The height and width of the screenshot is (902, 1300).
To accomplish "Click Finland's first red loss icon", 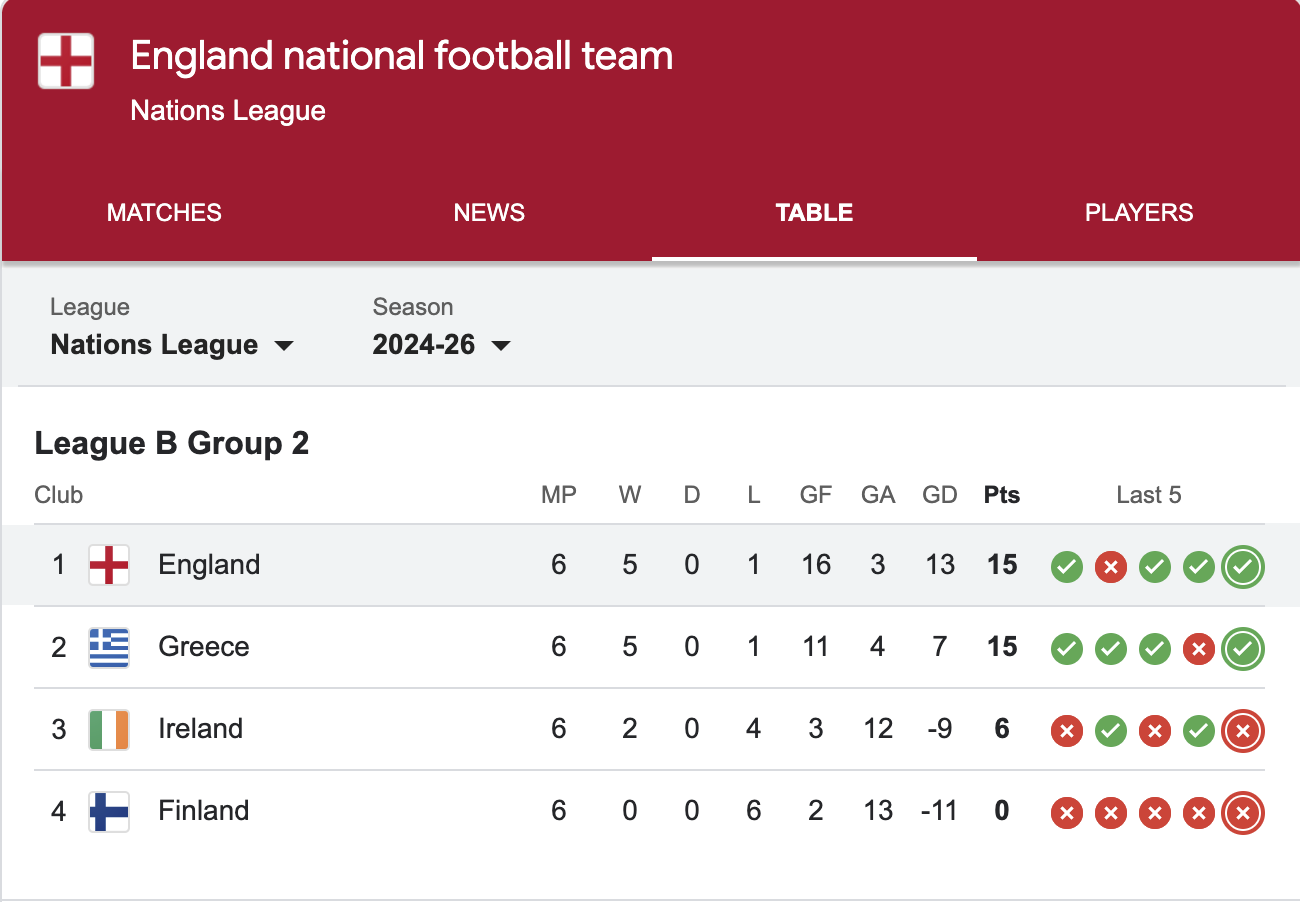I will [1066, 813].
